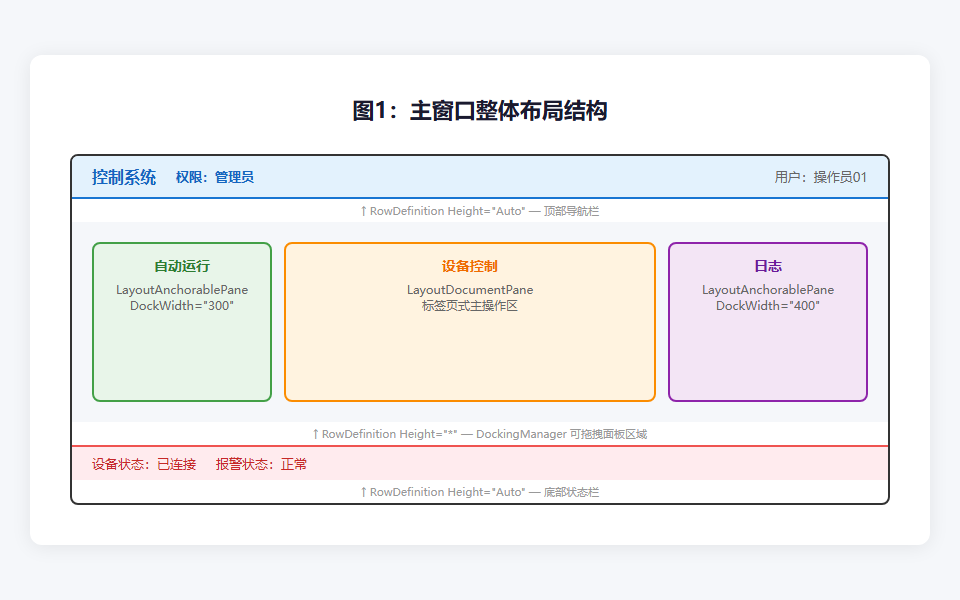Select the 标签页式主操作区 text
The width and height of the screenshot is (960, 600).
click(x=470, y=306)
